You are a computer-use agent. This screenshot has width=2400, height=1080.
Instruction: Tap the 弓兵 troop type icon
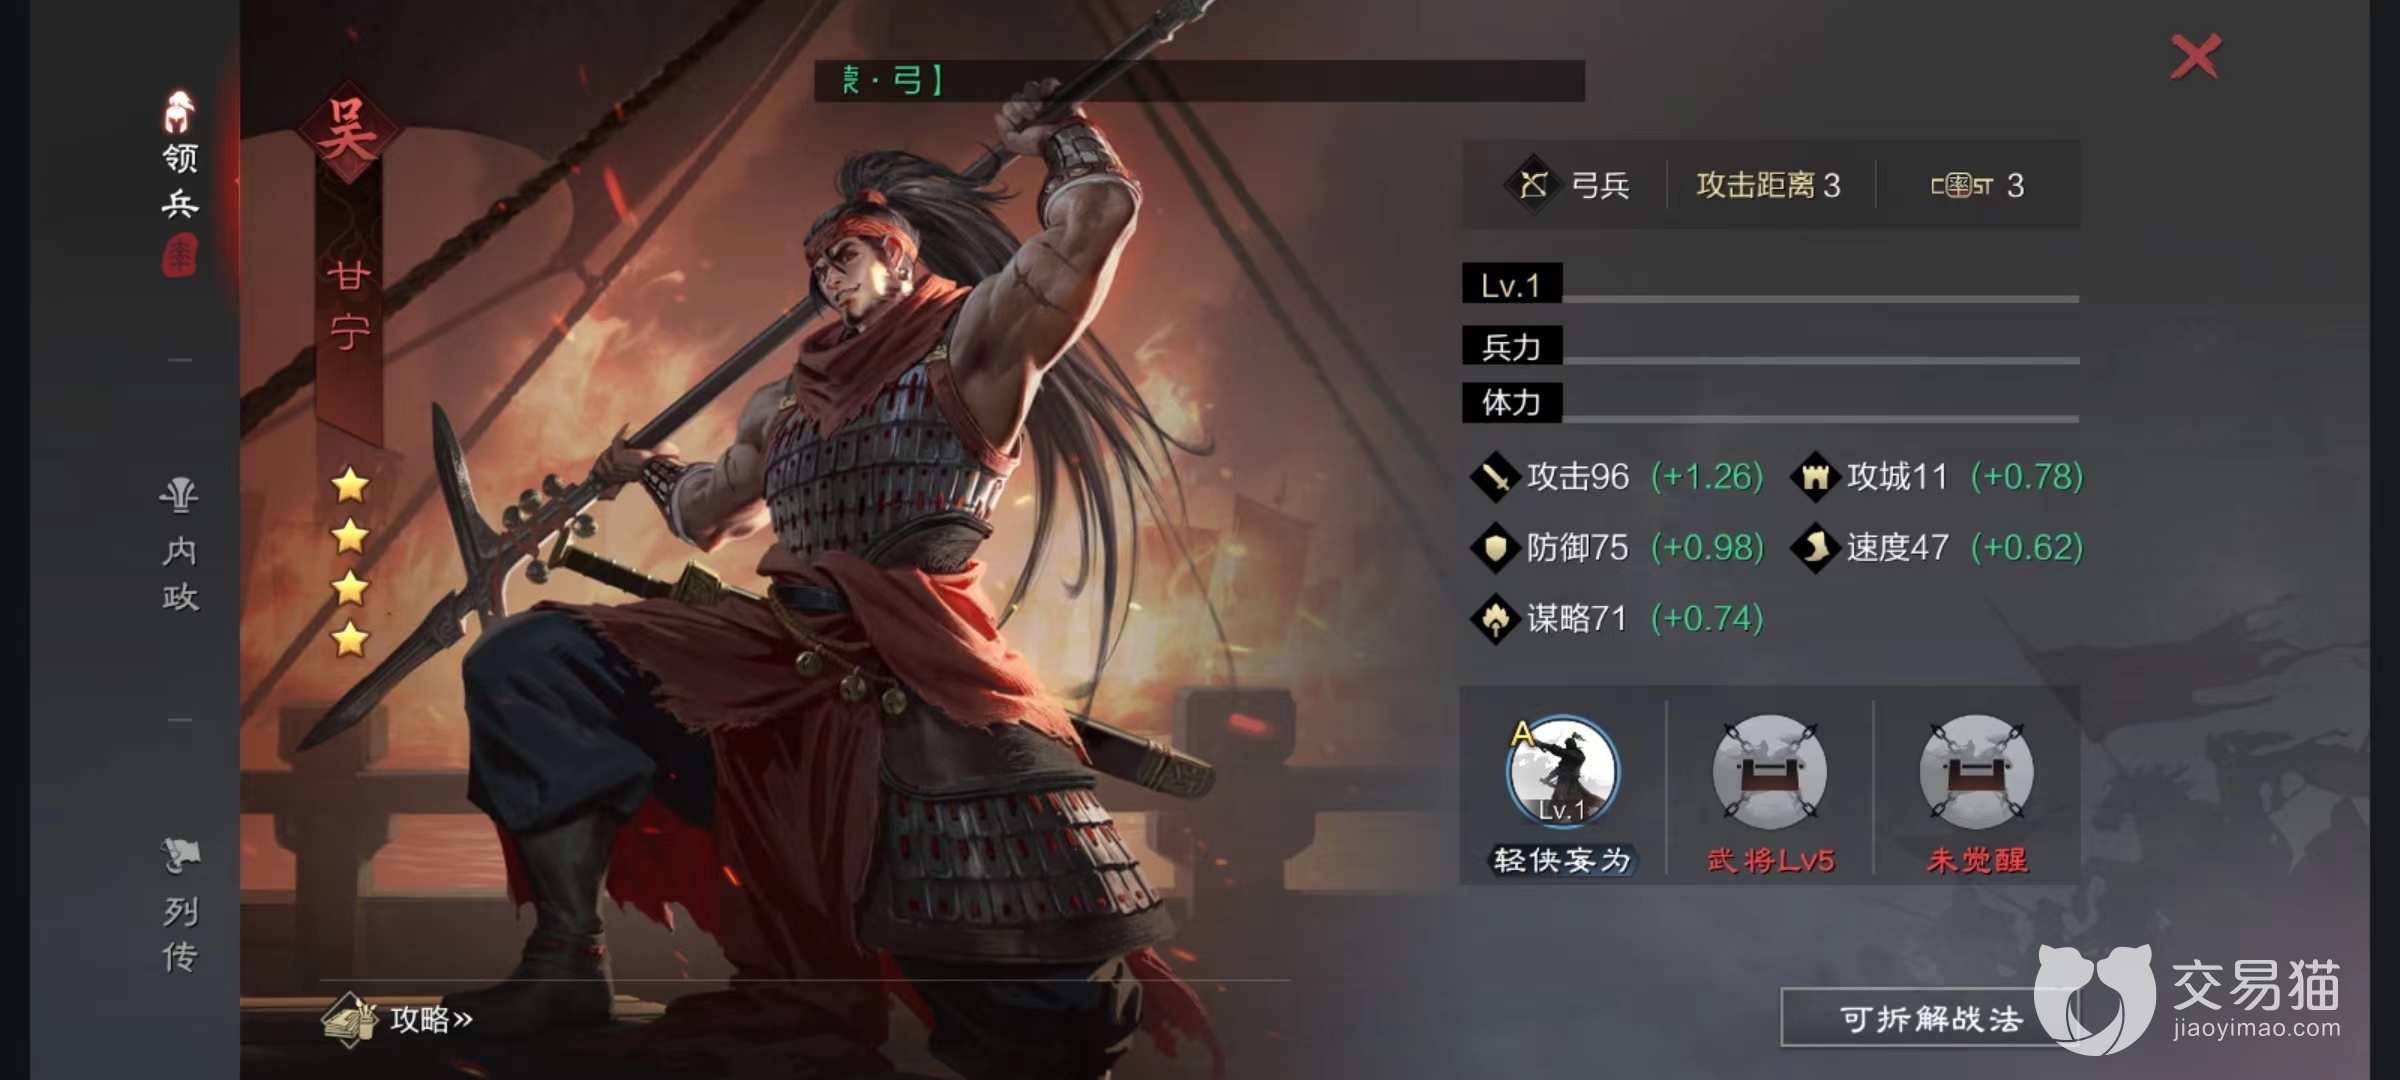point(1533,185)
